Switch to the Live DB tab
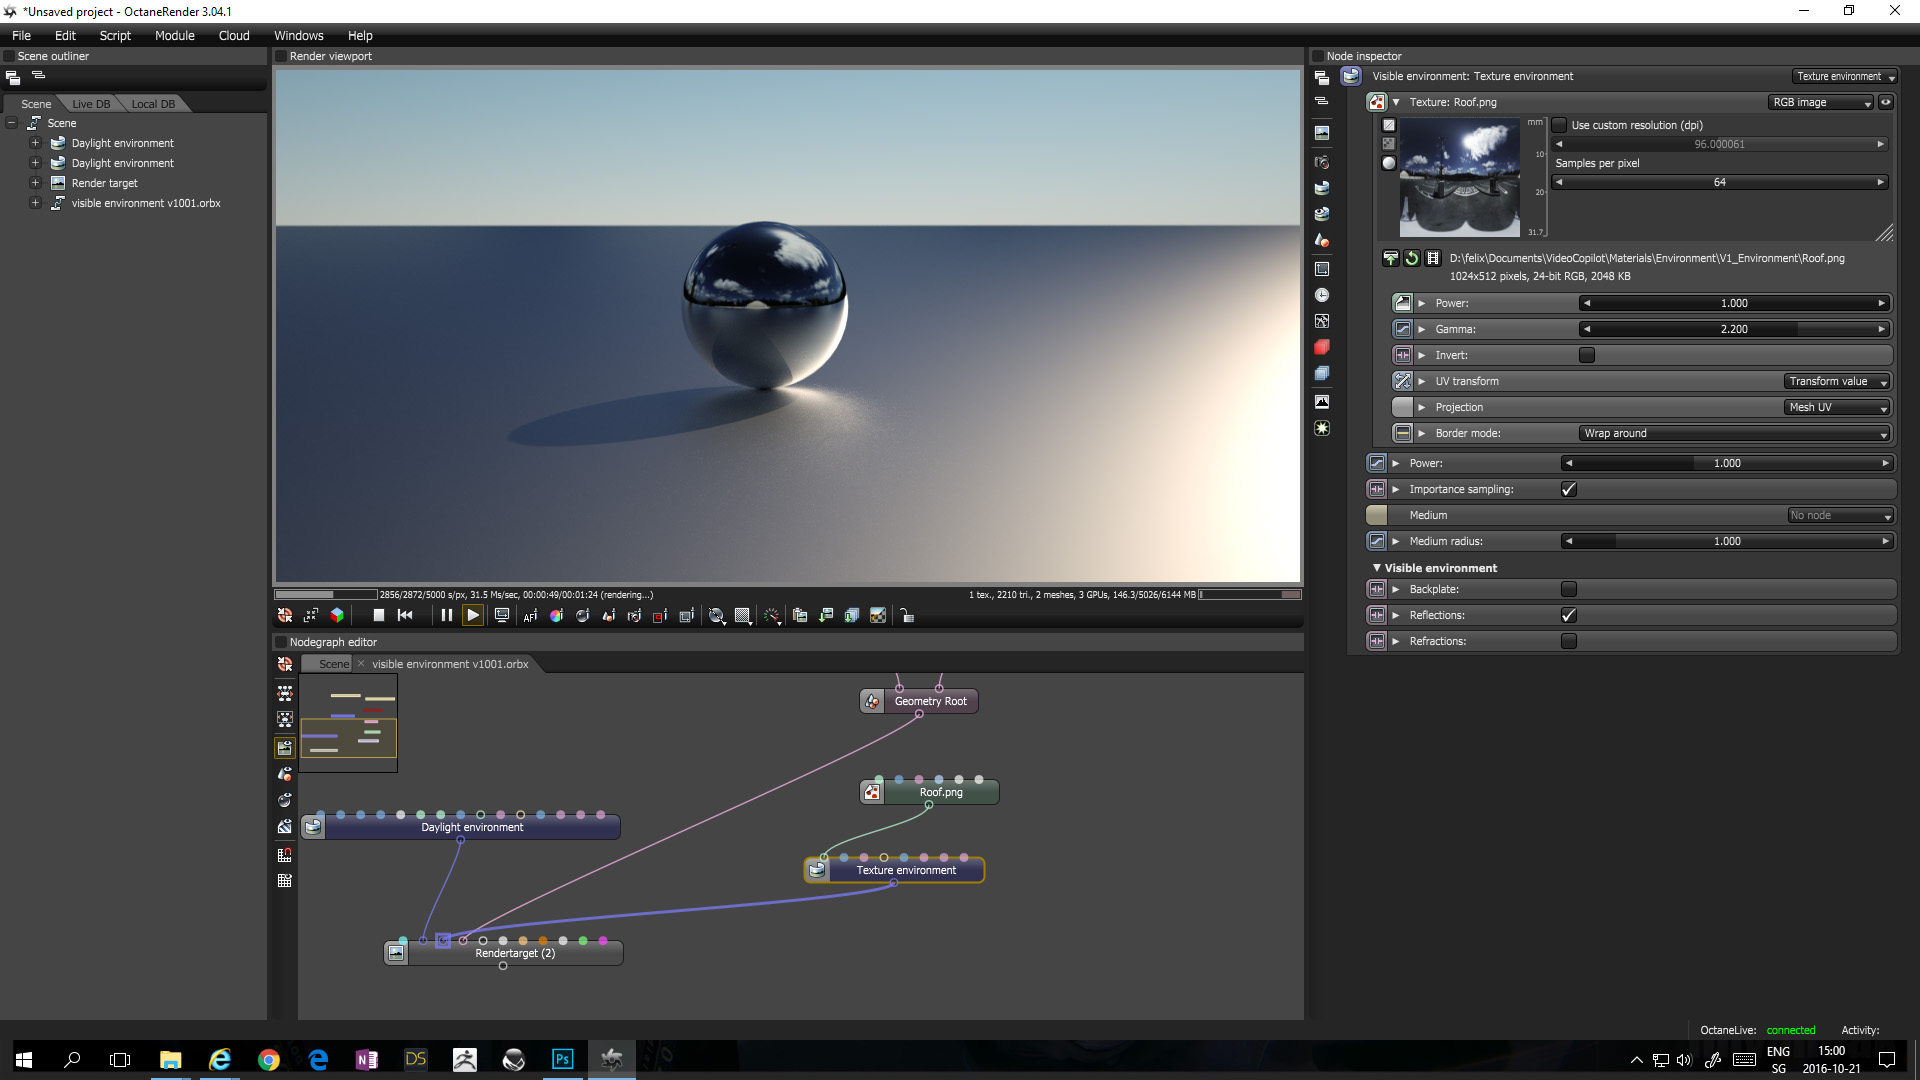This screenshot has height=1080, width=1920. click(x=91, y=104)
